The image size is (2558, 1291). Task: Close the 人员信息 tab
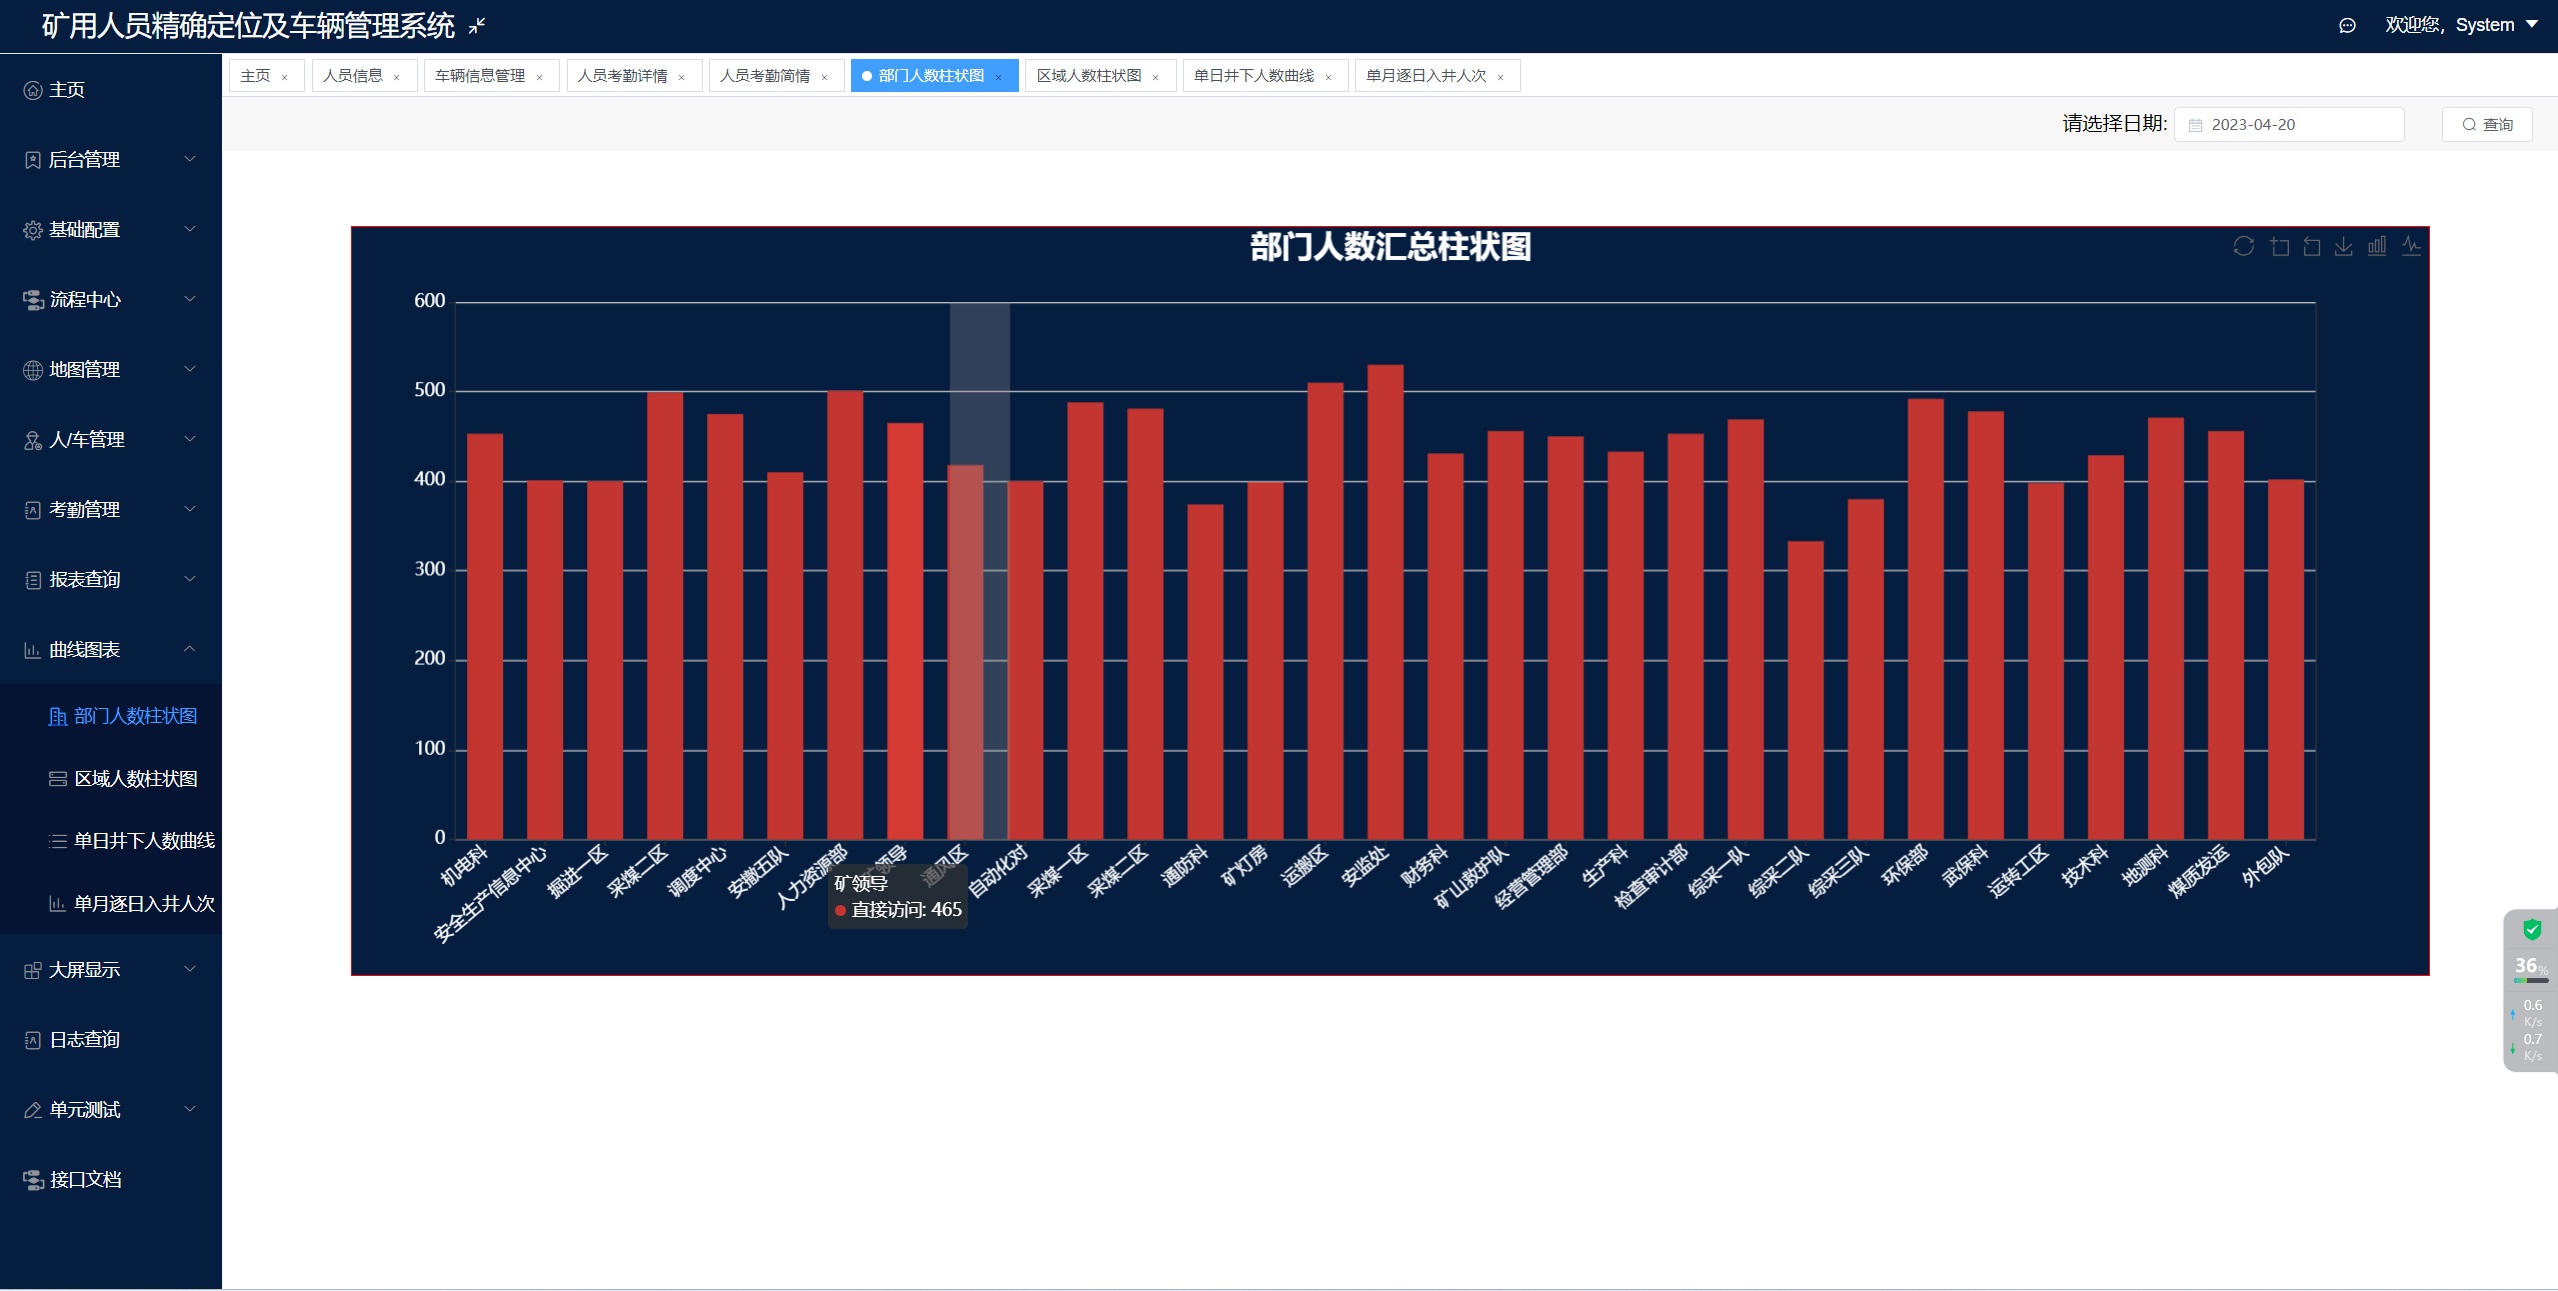[x=397, y=77]
